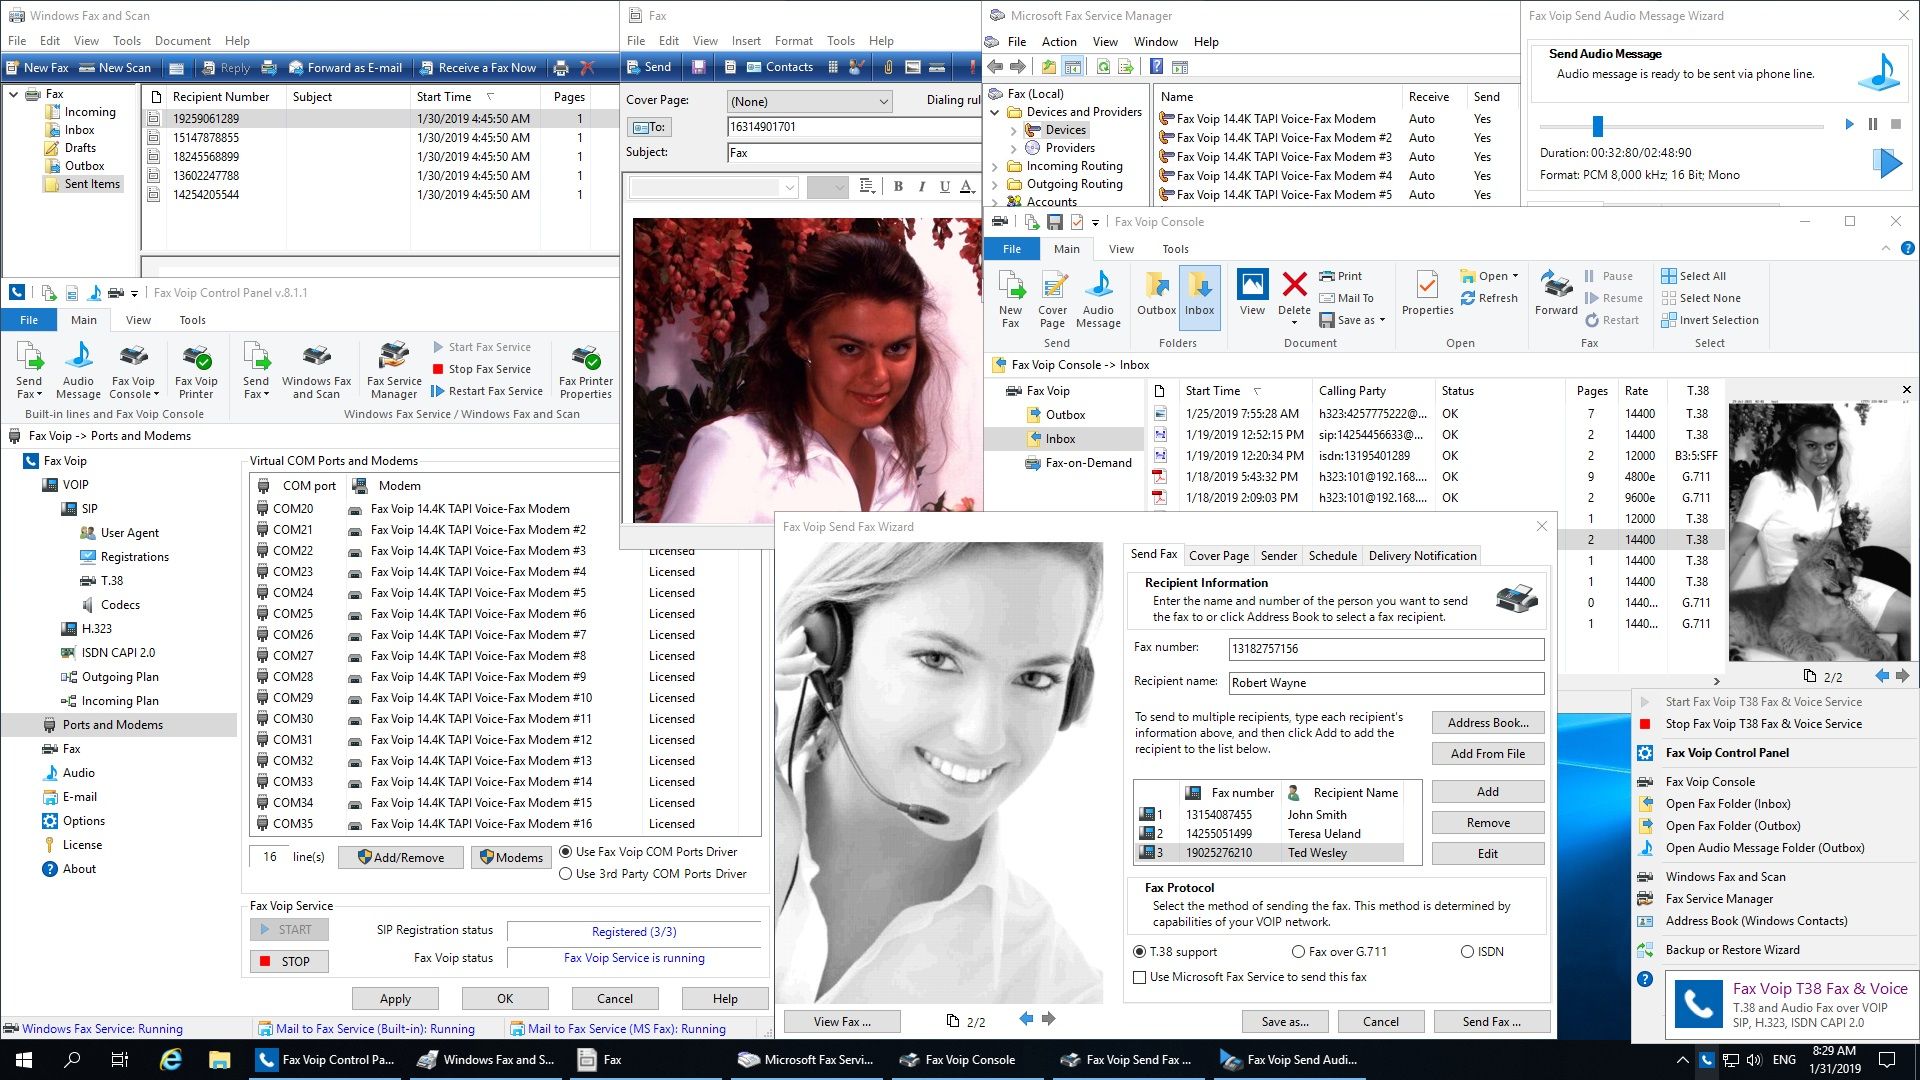The image size is (1920, 1080).
Task: Enable Use Microsoft Fax Service checkbox
Action: 1139,977
